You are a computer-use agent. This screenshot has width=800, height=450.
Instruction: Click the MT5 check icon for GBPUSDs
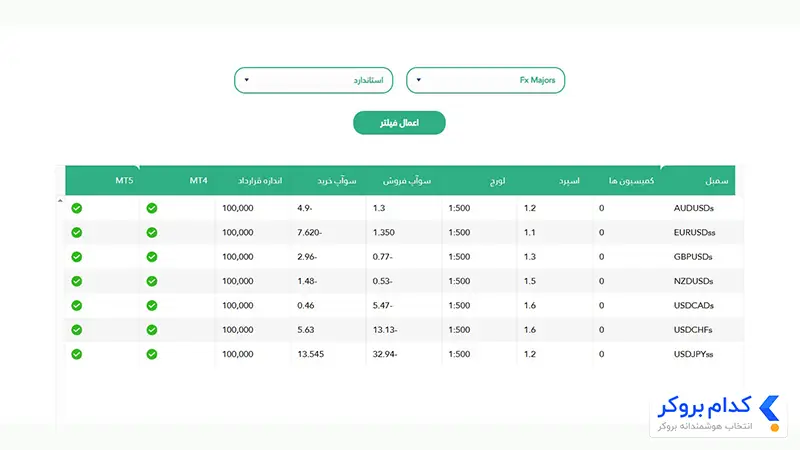[x=77, y=257]
